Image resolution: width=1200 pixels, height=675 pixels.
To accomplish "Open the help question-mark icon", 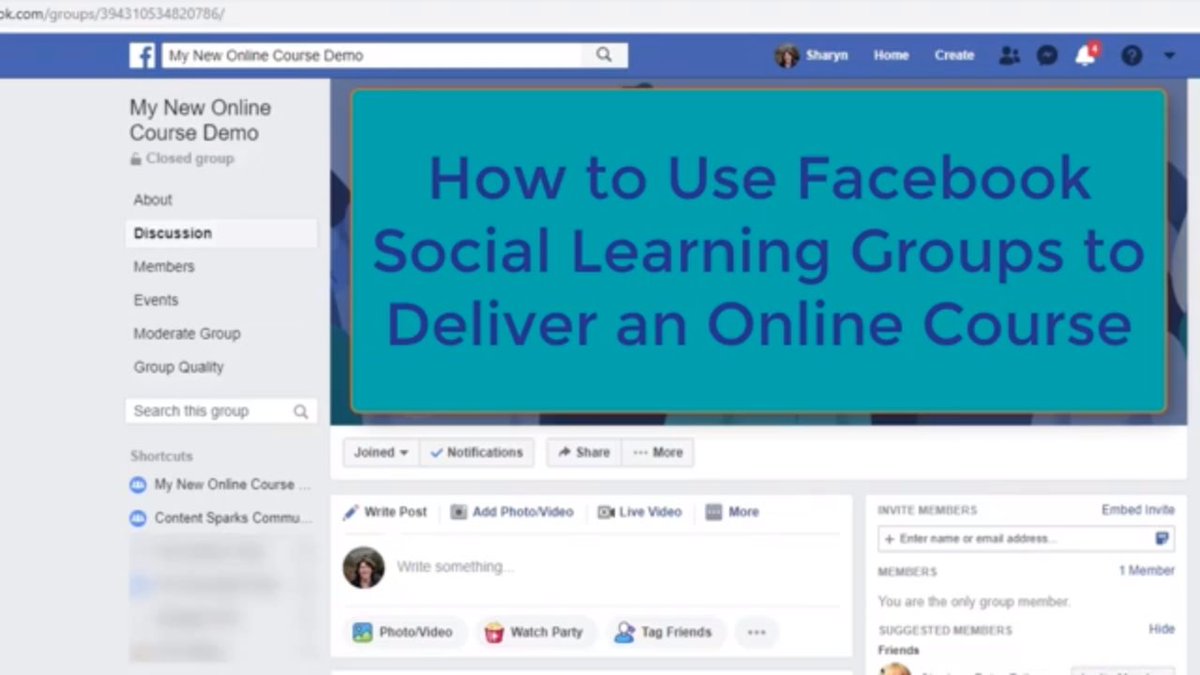I will tap(1131, 56).
